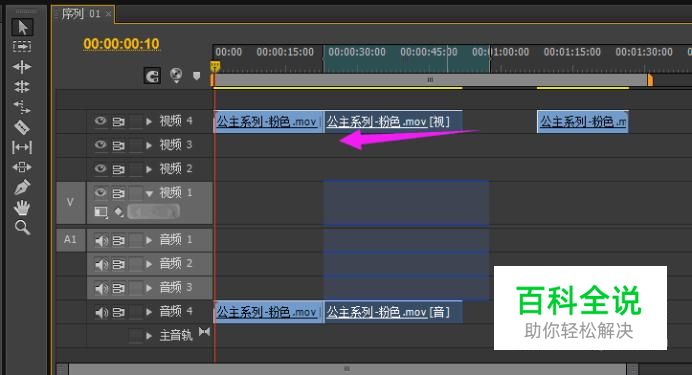
Task: Select first 公主系列-粉色.mov clip on 视频 4
Action: [269, 122]
